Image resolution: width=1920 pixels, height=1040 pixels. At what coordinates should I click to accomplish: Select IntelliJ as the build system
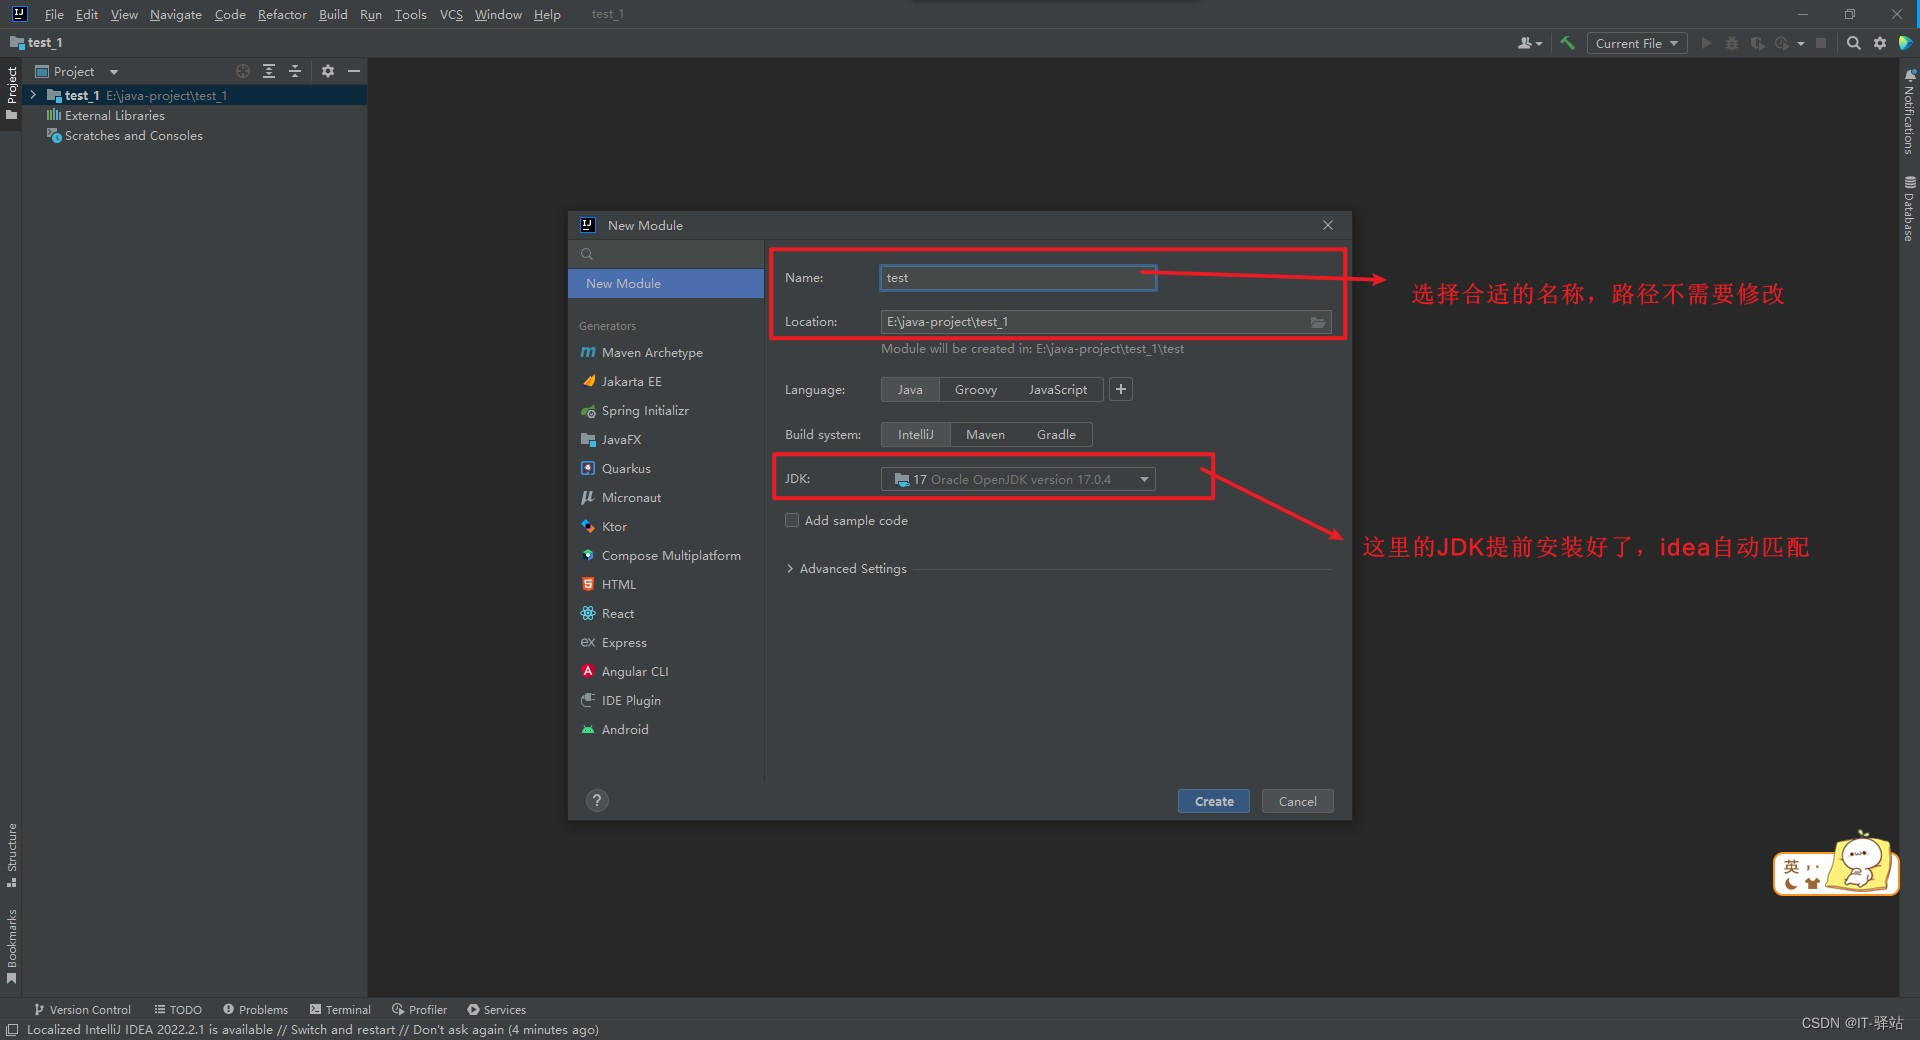915,435
